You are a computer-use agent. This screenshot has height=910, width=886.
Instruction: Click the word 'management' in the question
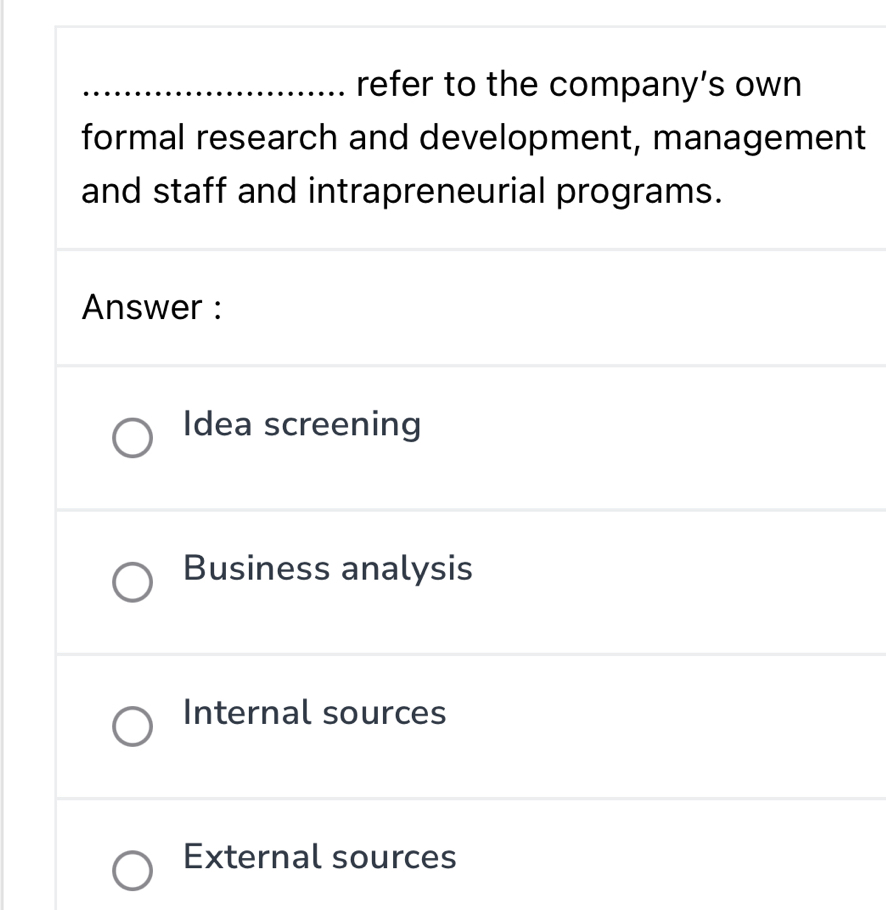tap(759, 138)
